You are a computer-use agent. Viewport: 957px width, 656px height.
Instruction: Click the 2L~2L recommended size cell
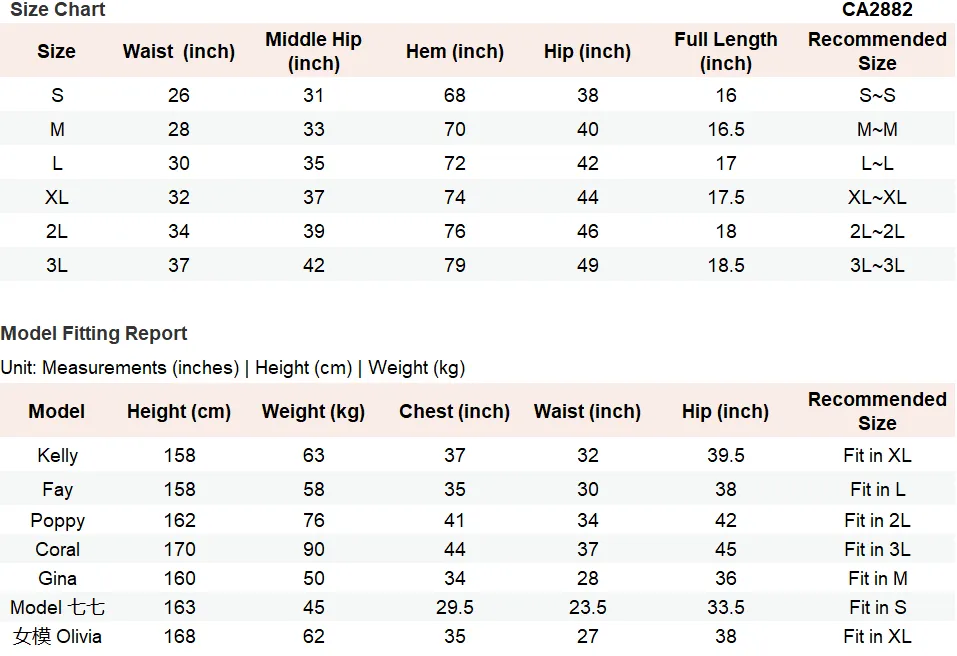click(x=877, y=231)
